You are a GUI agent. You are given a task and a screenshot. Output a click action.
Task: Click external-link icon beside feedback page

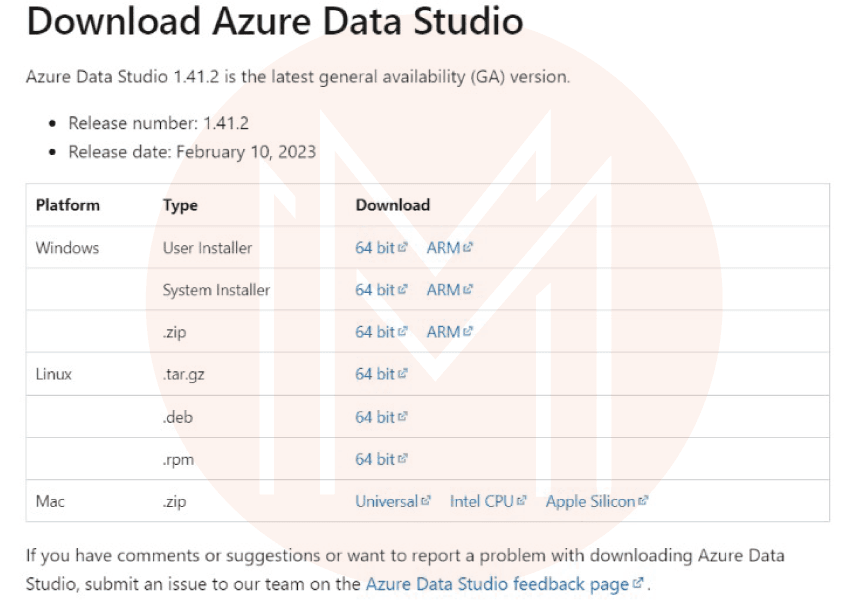tap(638, 584)
